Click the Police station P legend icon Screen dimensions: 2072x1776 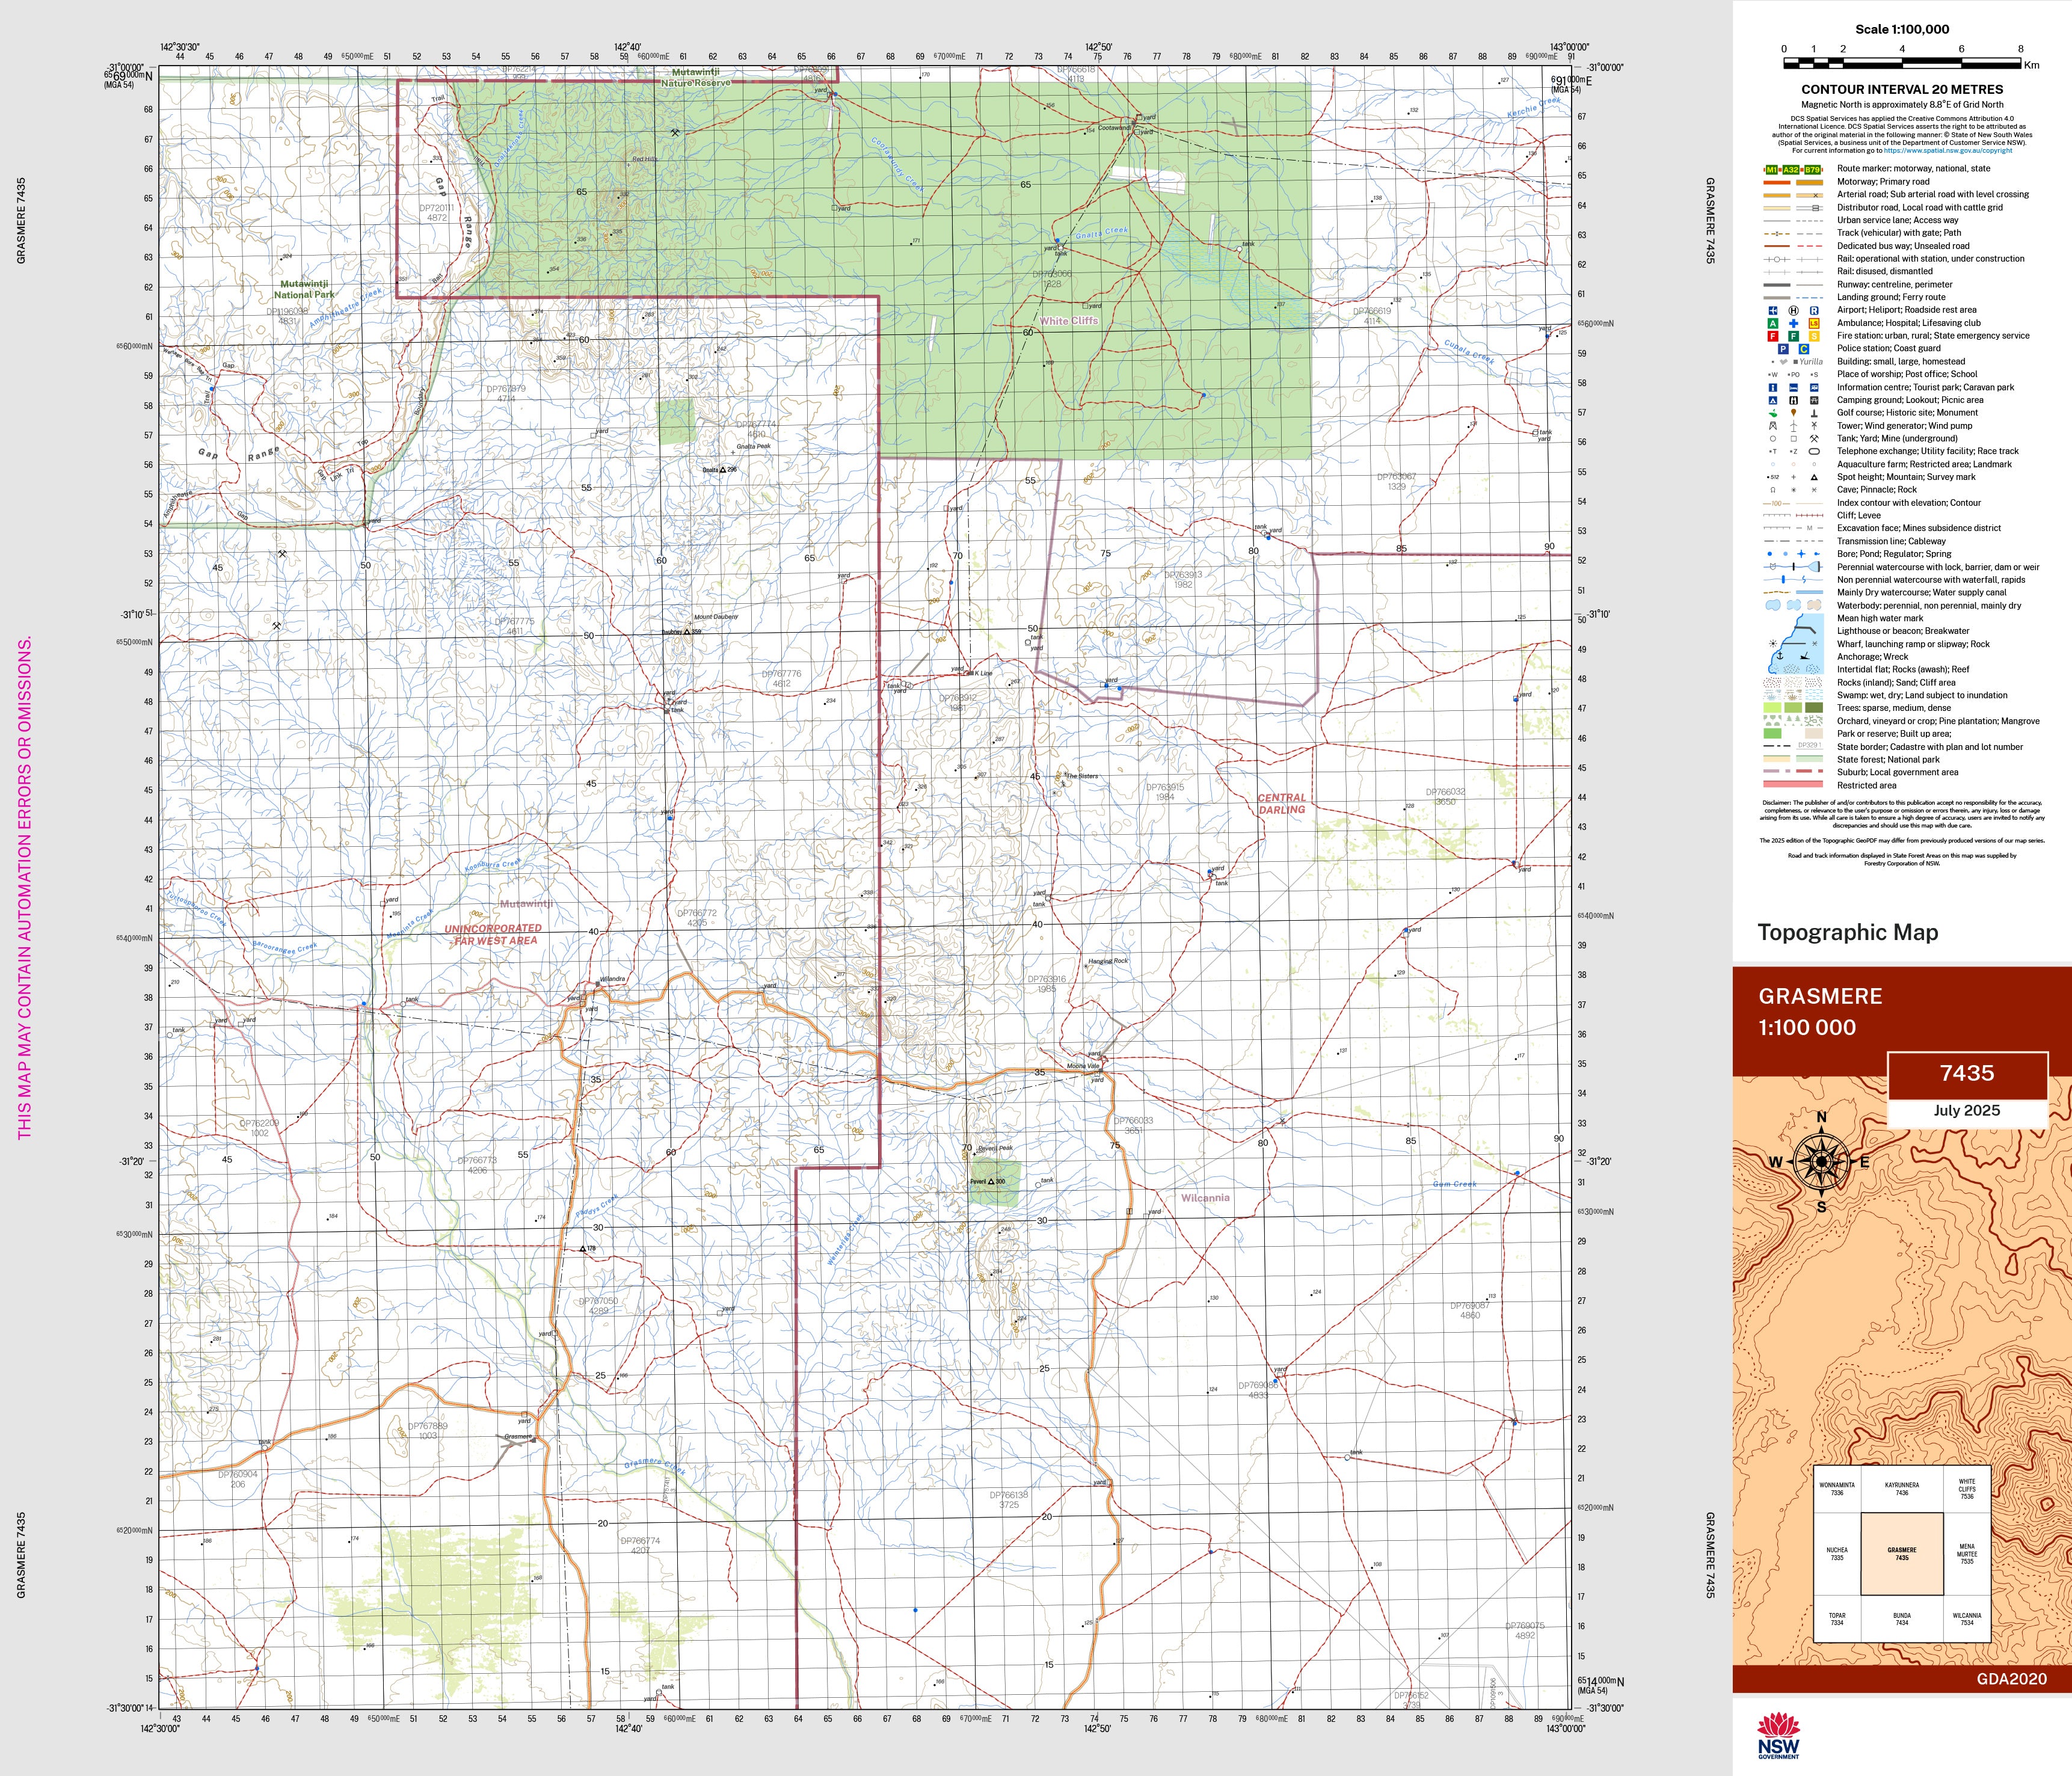[1783, 349]
